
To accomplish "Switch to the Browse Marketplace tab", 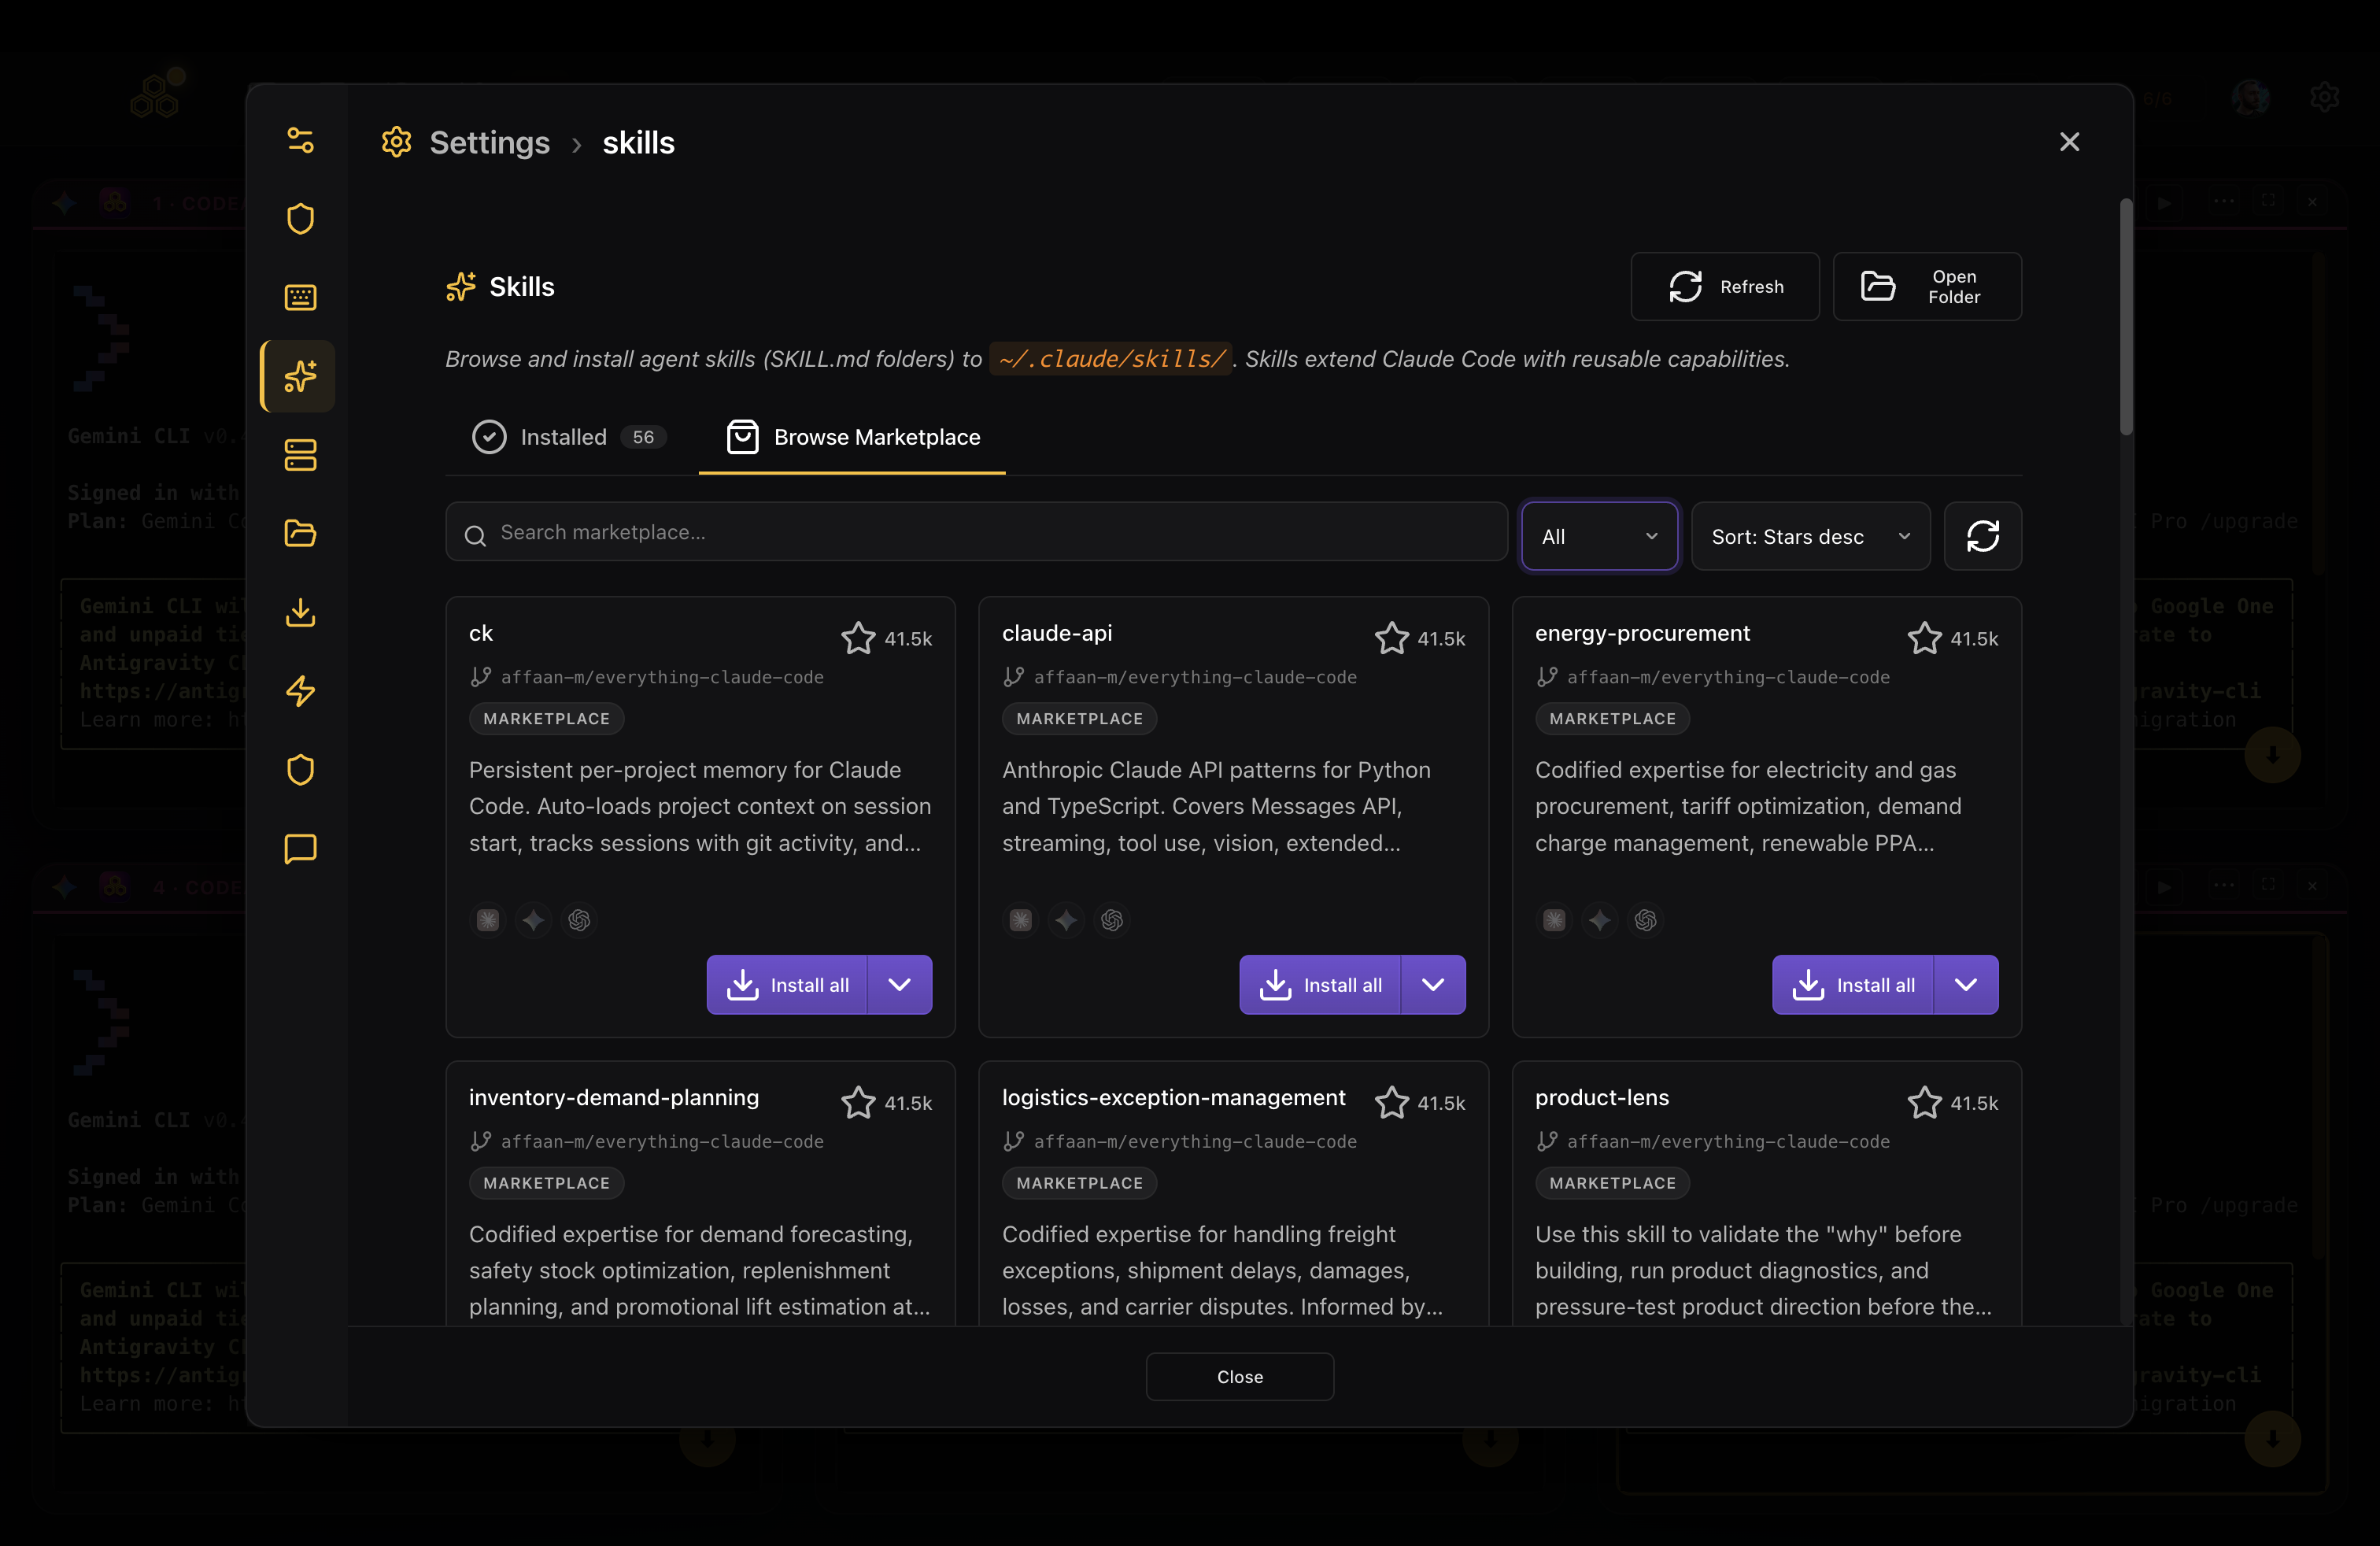I will (x=852, y=437).
